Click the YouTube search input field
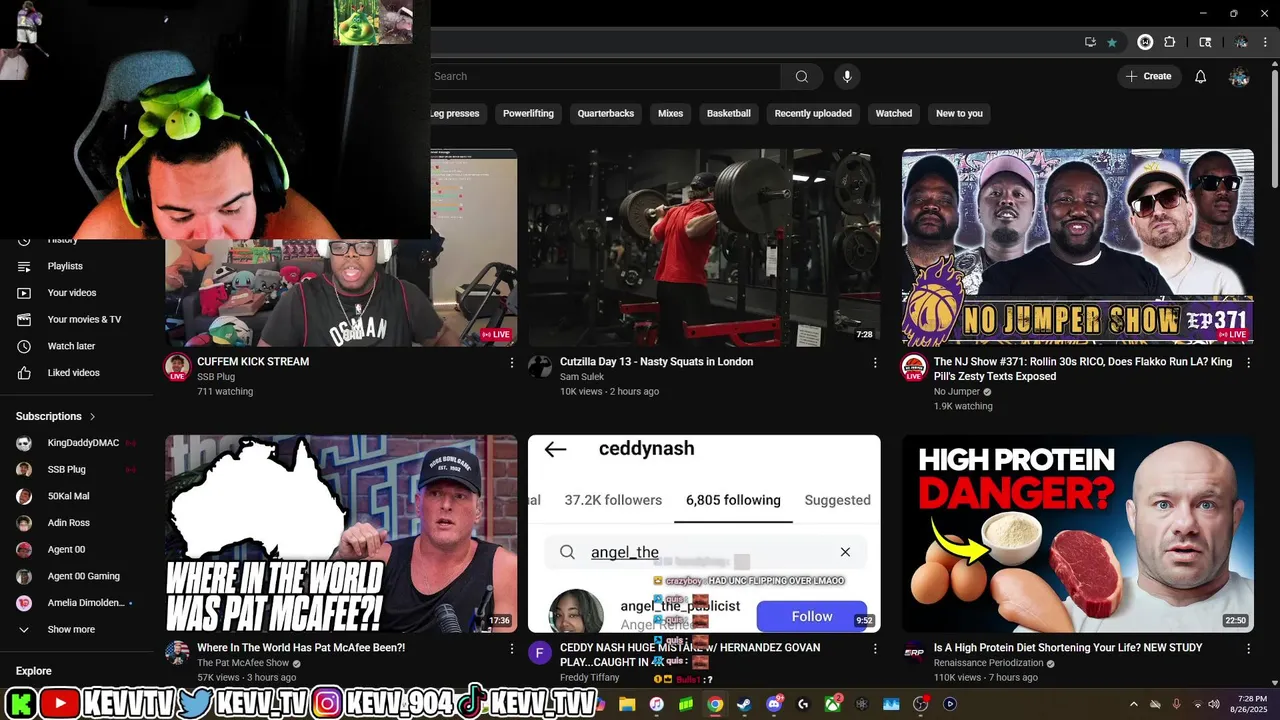 point(605,76)
